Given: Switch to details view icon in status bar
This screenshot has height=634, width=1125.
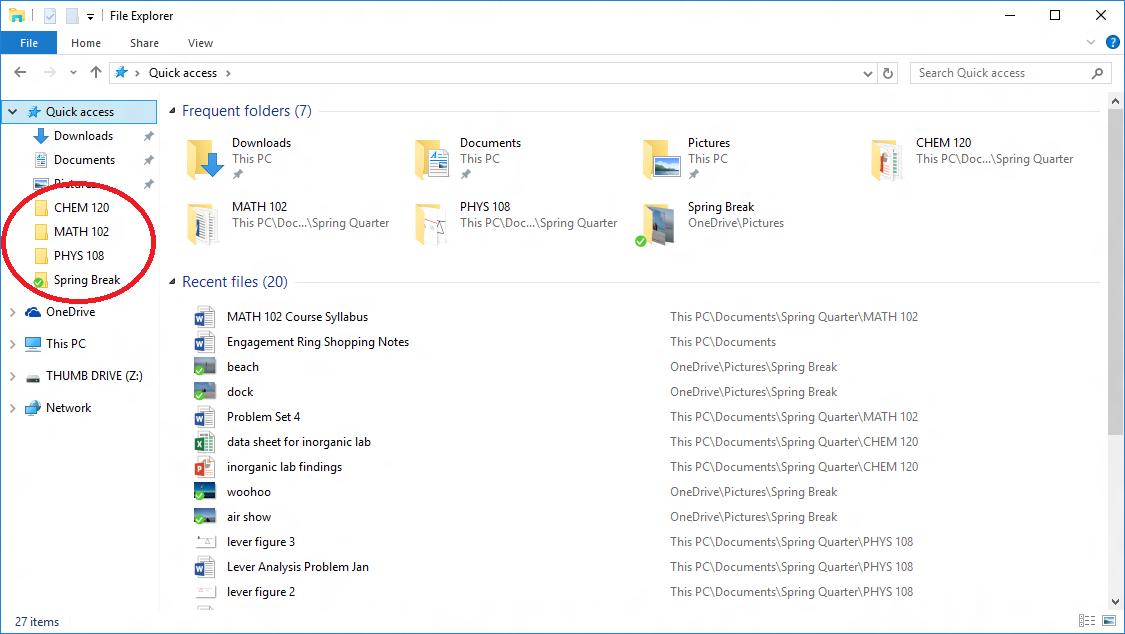Looking at the screenshot, I should point(1087,620).
